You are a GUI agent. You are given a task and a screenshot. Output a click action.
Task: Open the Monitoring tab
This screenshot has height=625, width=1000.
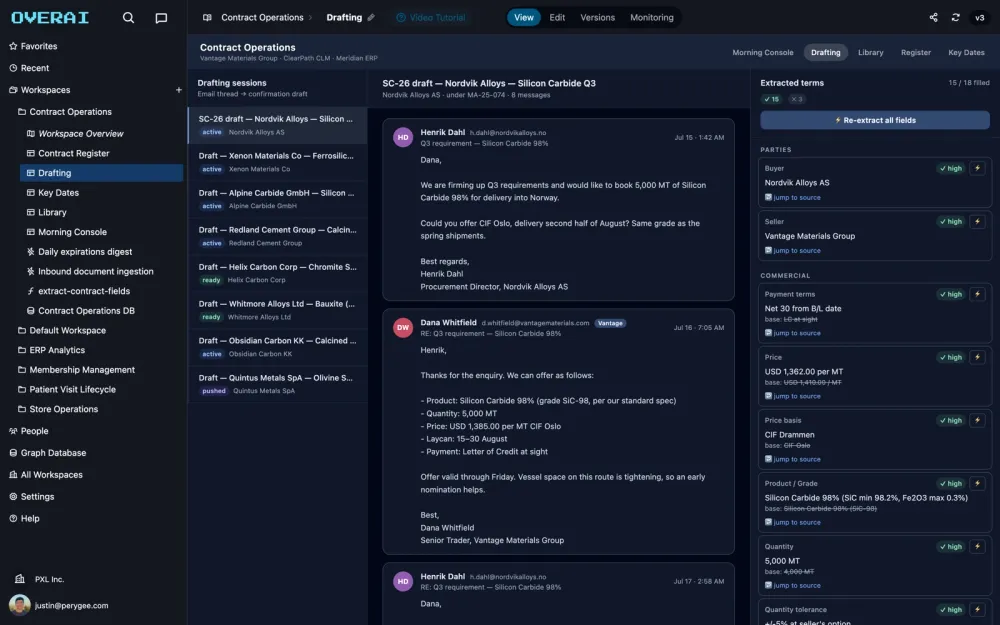click(652, 17)
